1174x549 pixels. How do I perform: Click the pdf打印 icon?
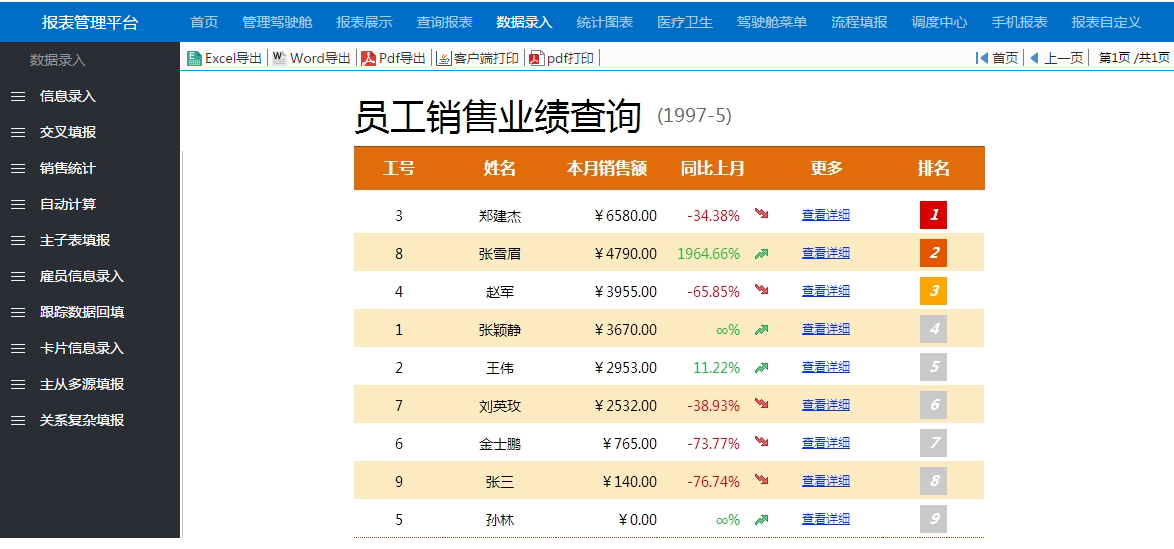coord(536,59)
